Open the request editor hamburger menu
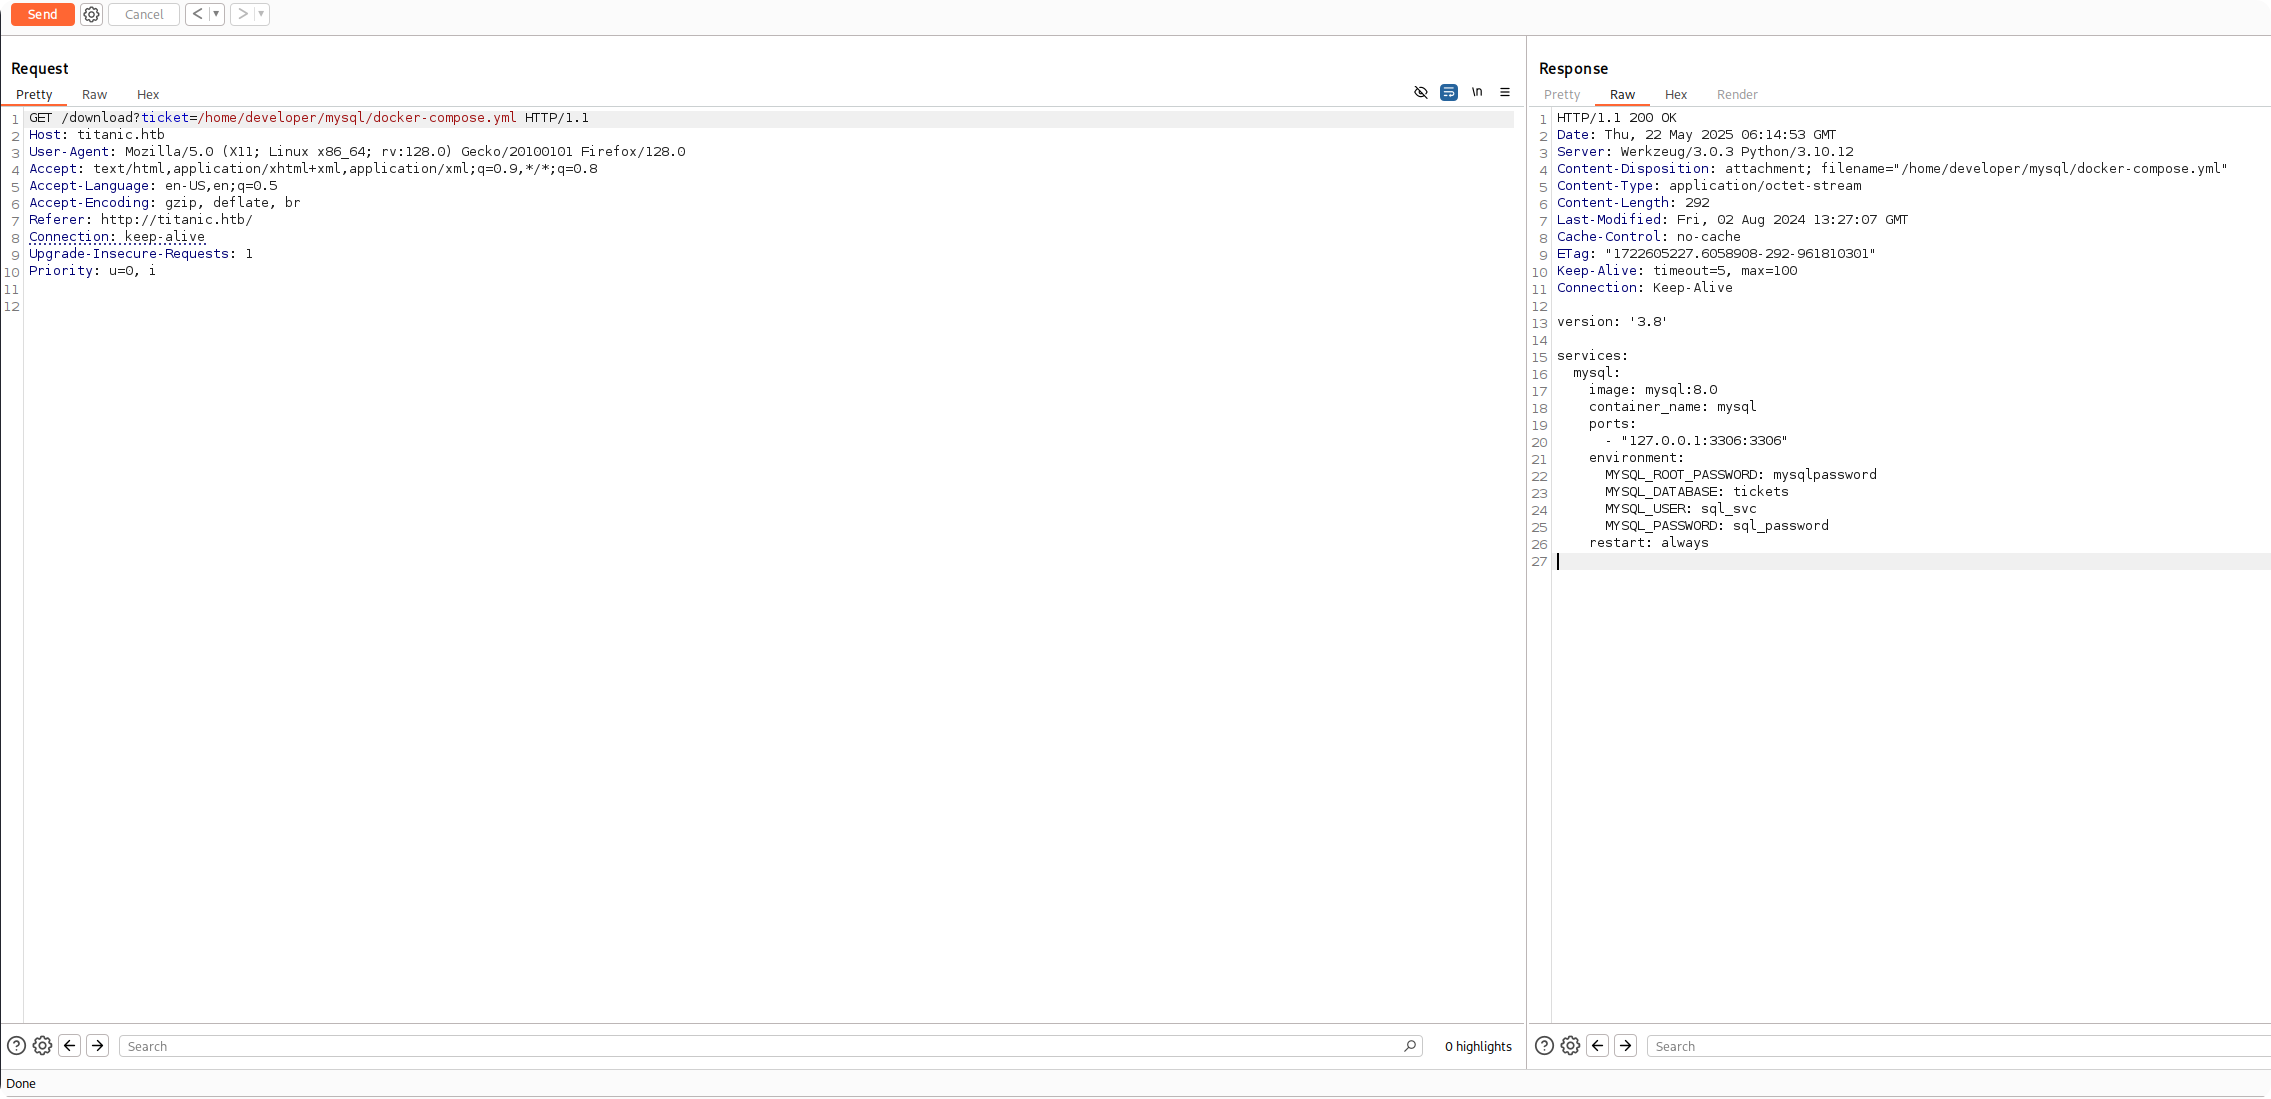The height and width of the screenshot is (1099, 2271). coord(1504,92)
